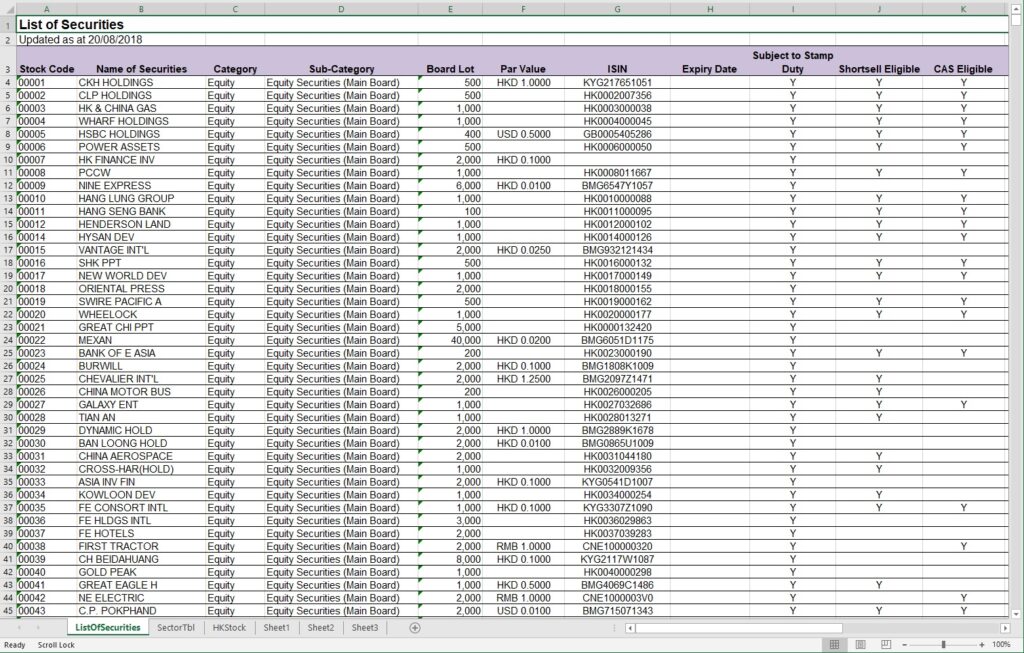Open the Sheet1 tab

[276, 628]
